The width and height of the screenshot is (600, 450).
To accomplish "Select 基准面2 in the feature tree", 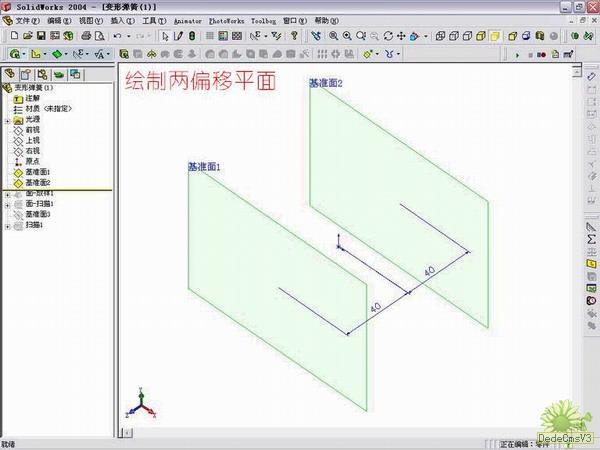I will [37, 183].
